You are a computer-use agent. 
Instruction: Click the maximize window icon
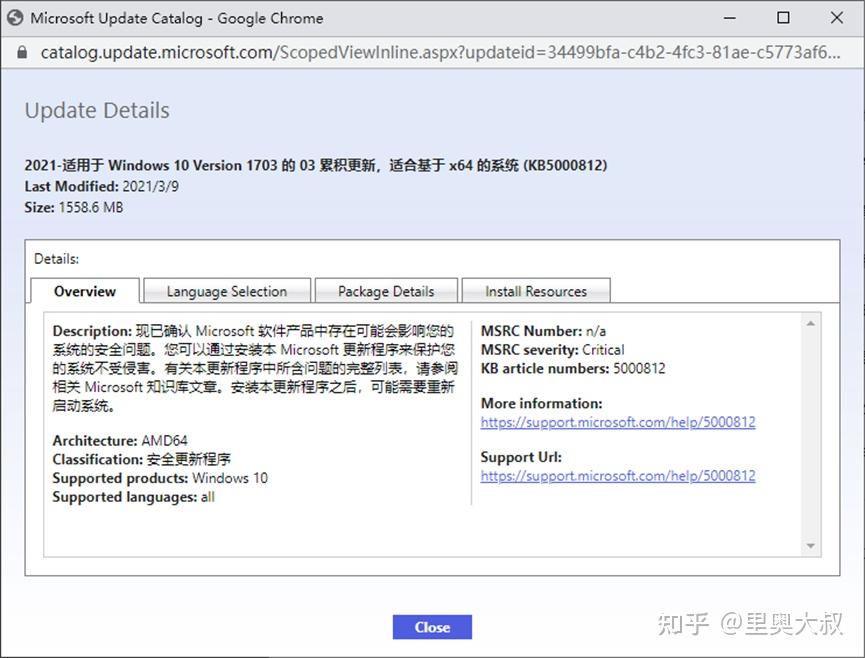click(784, 17)
